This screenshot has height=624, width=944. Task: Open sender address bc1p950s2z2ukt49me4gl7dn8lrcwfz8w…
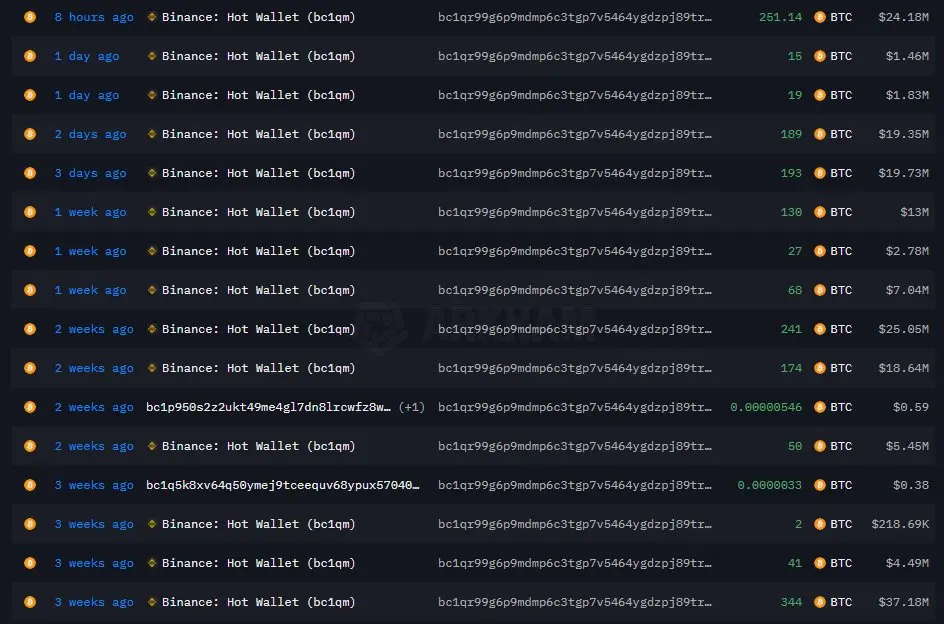click(269, 407)
